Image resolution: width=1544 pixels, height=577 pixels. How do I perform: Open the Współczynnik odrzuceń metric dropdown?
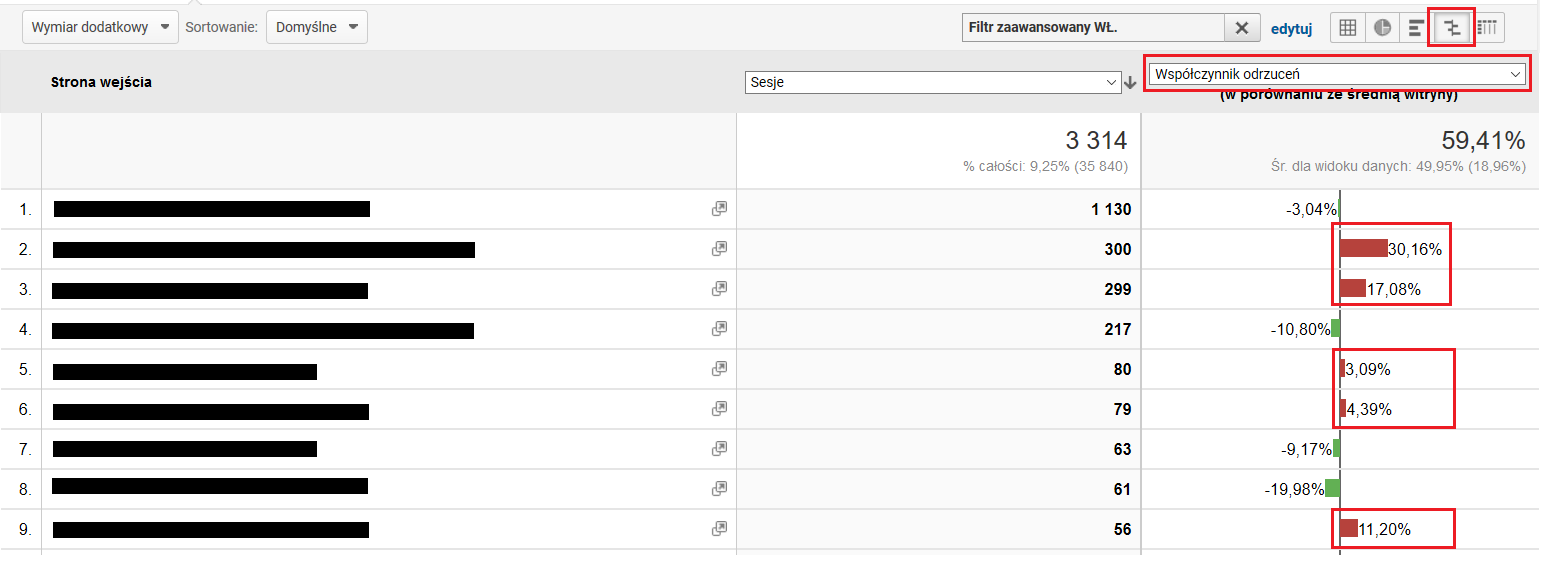point(1337,73)
